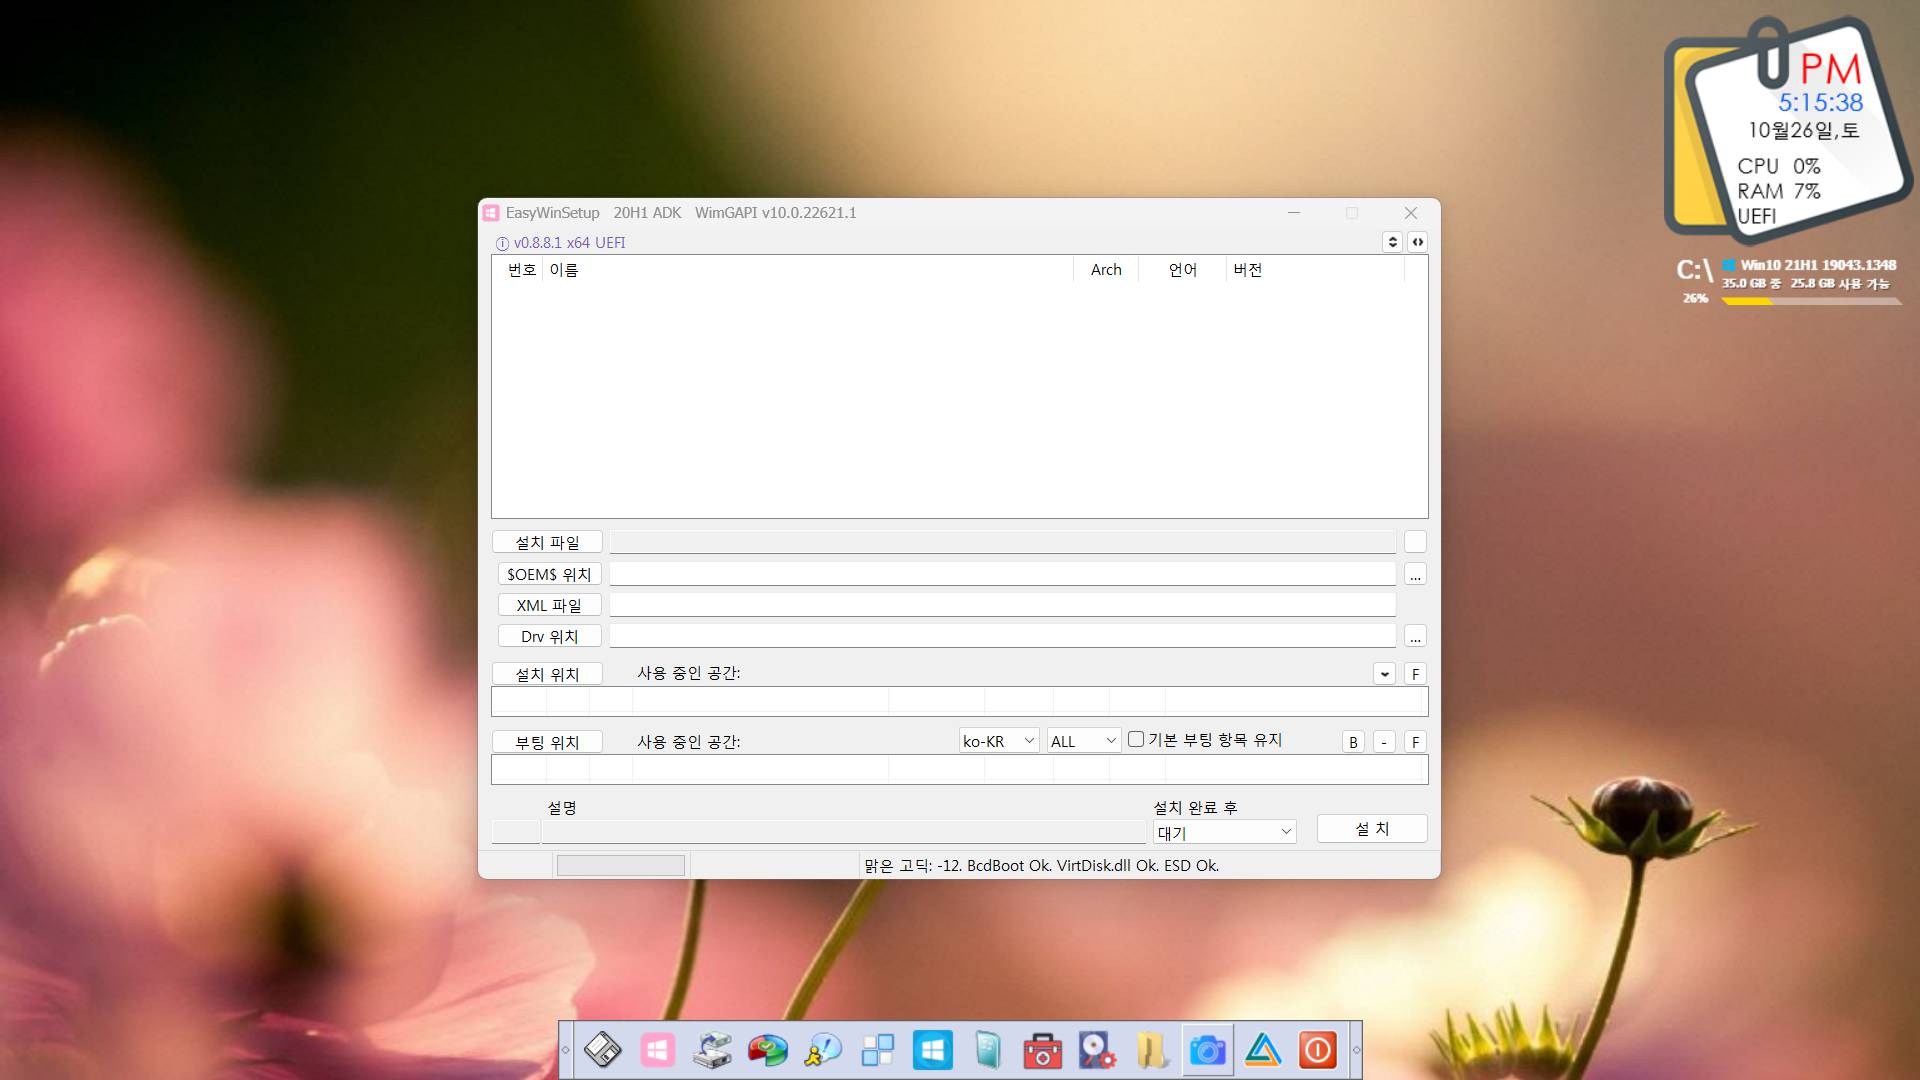The width and height of the screenshot is (1920, 1080).
Task: Launch the blue camera capture icon
Action: (x=1207, y=1050)
